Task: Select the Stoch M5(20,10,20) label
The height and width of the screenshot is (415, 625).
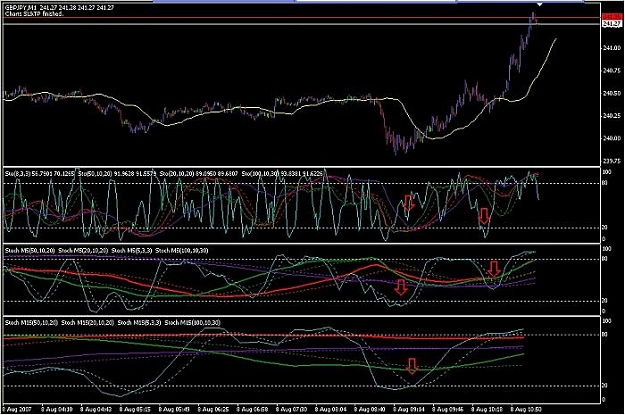Action: point(83,251)
